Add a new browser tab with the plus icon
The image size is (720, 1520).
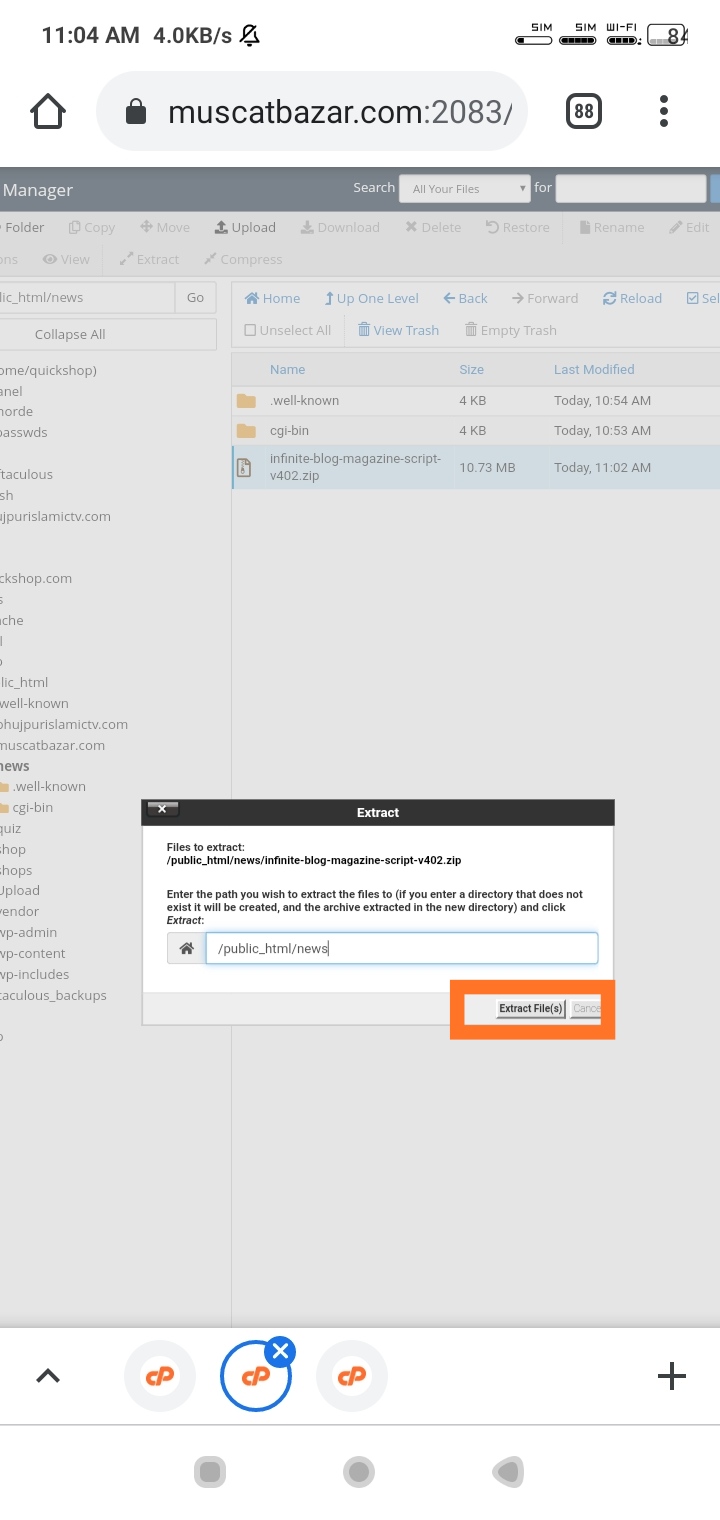(x=671, y=1376)
